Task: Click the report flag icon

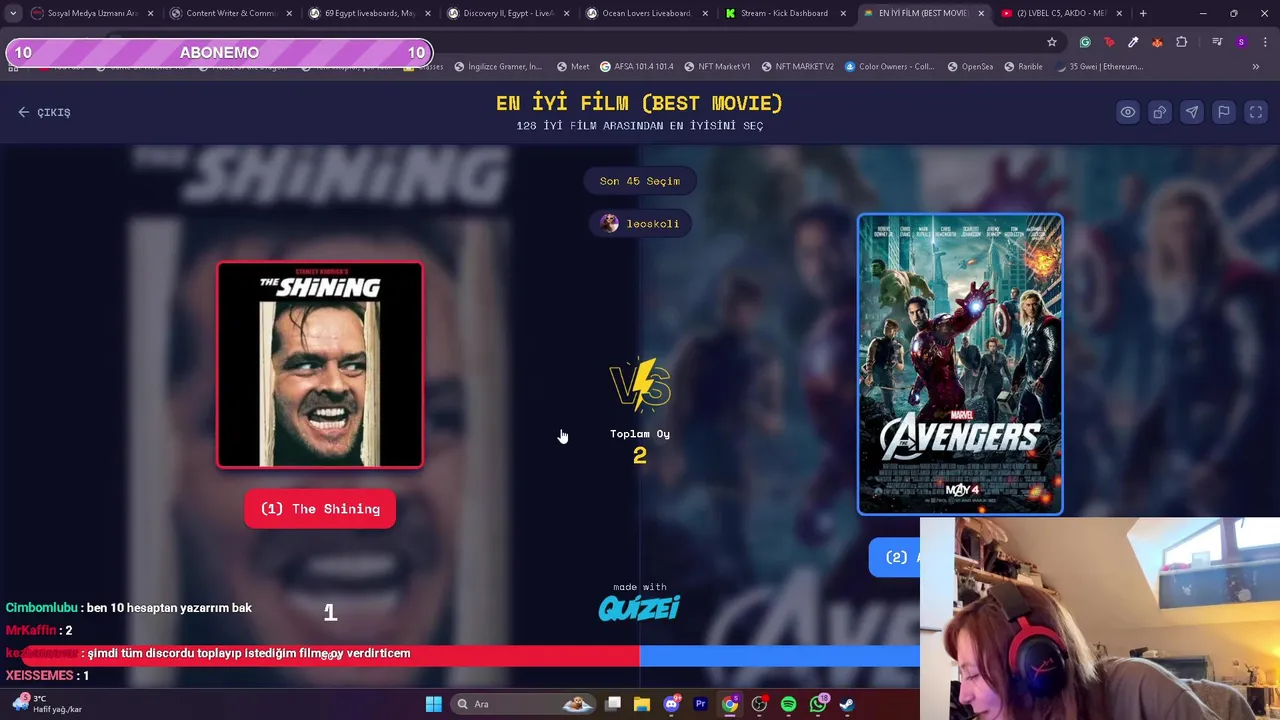Action: (1224, 112)
